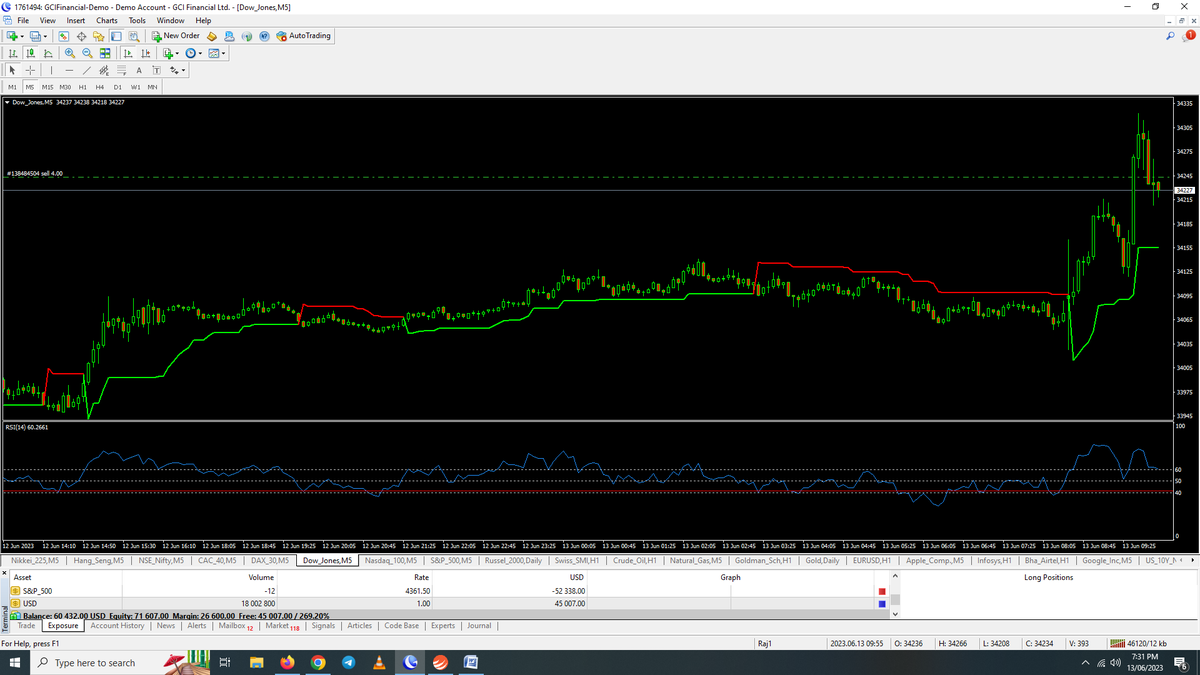Open the Templates dropdown
This screenshot has width=1200, height=675.
click(x=217, y=53)
